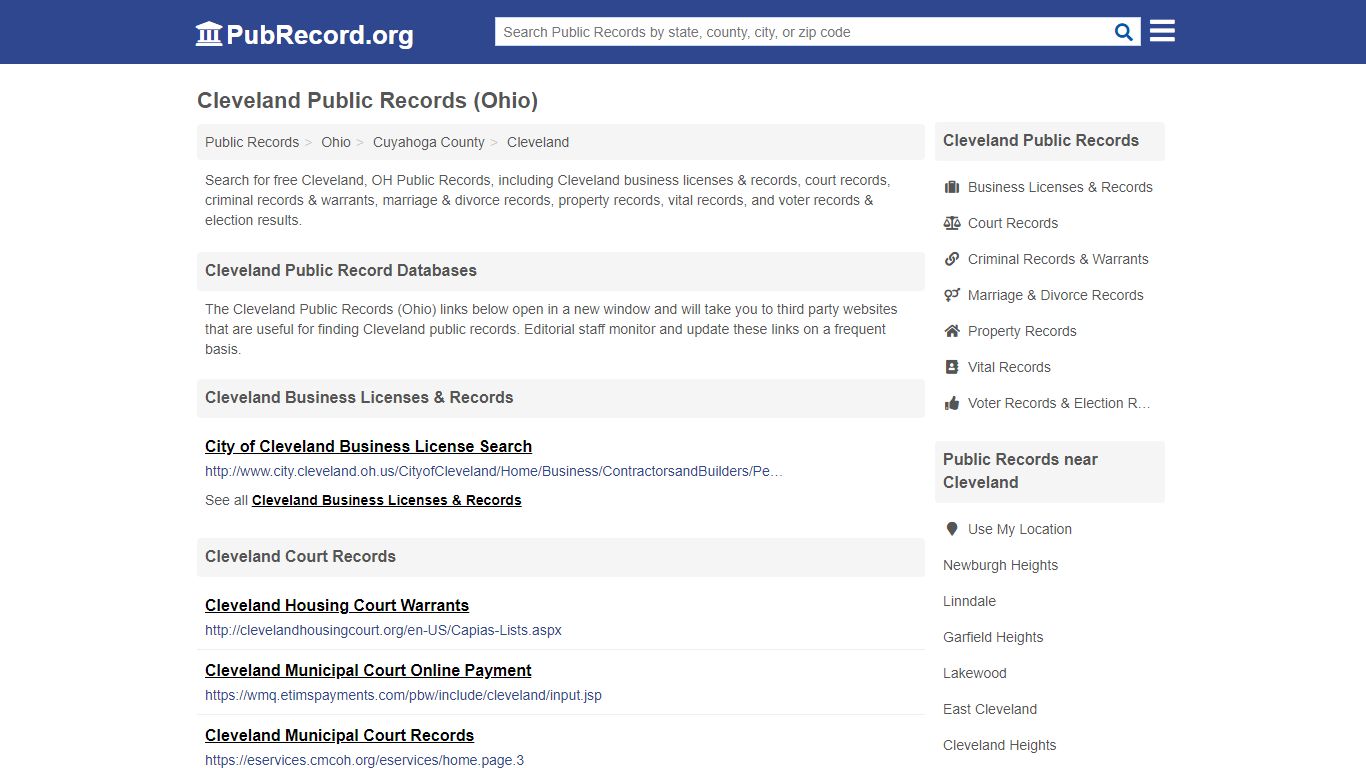Screen dimensions: 1366x768
Task: Click the PubRecord.org building logo icon
Action: coord(209,34)
